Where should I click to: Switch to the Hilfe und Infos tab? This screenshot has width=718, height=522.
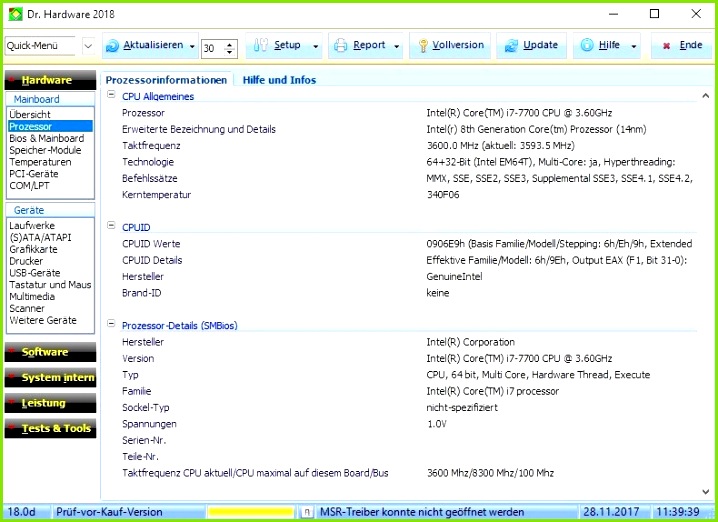pyautogui.click(x=279, y=80)
